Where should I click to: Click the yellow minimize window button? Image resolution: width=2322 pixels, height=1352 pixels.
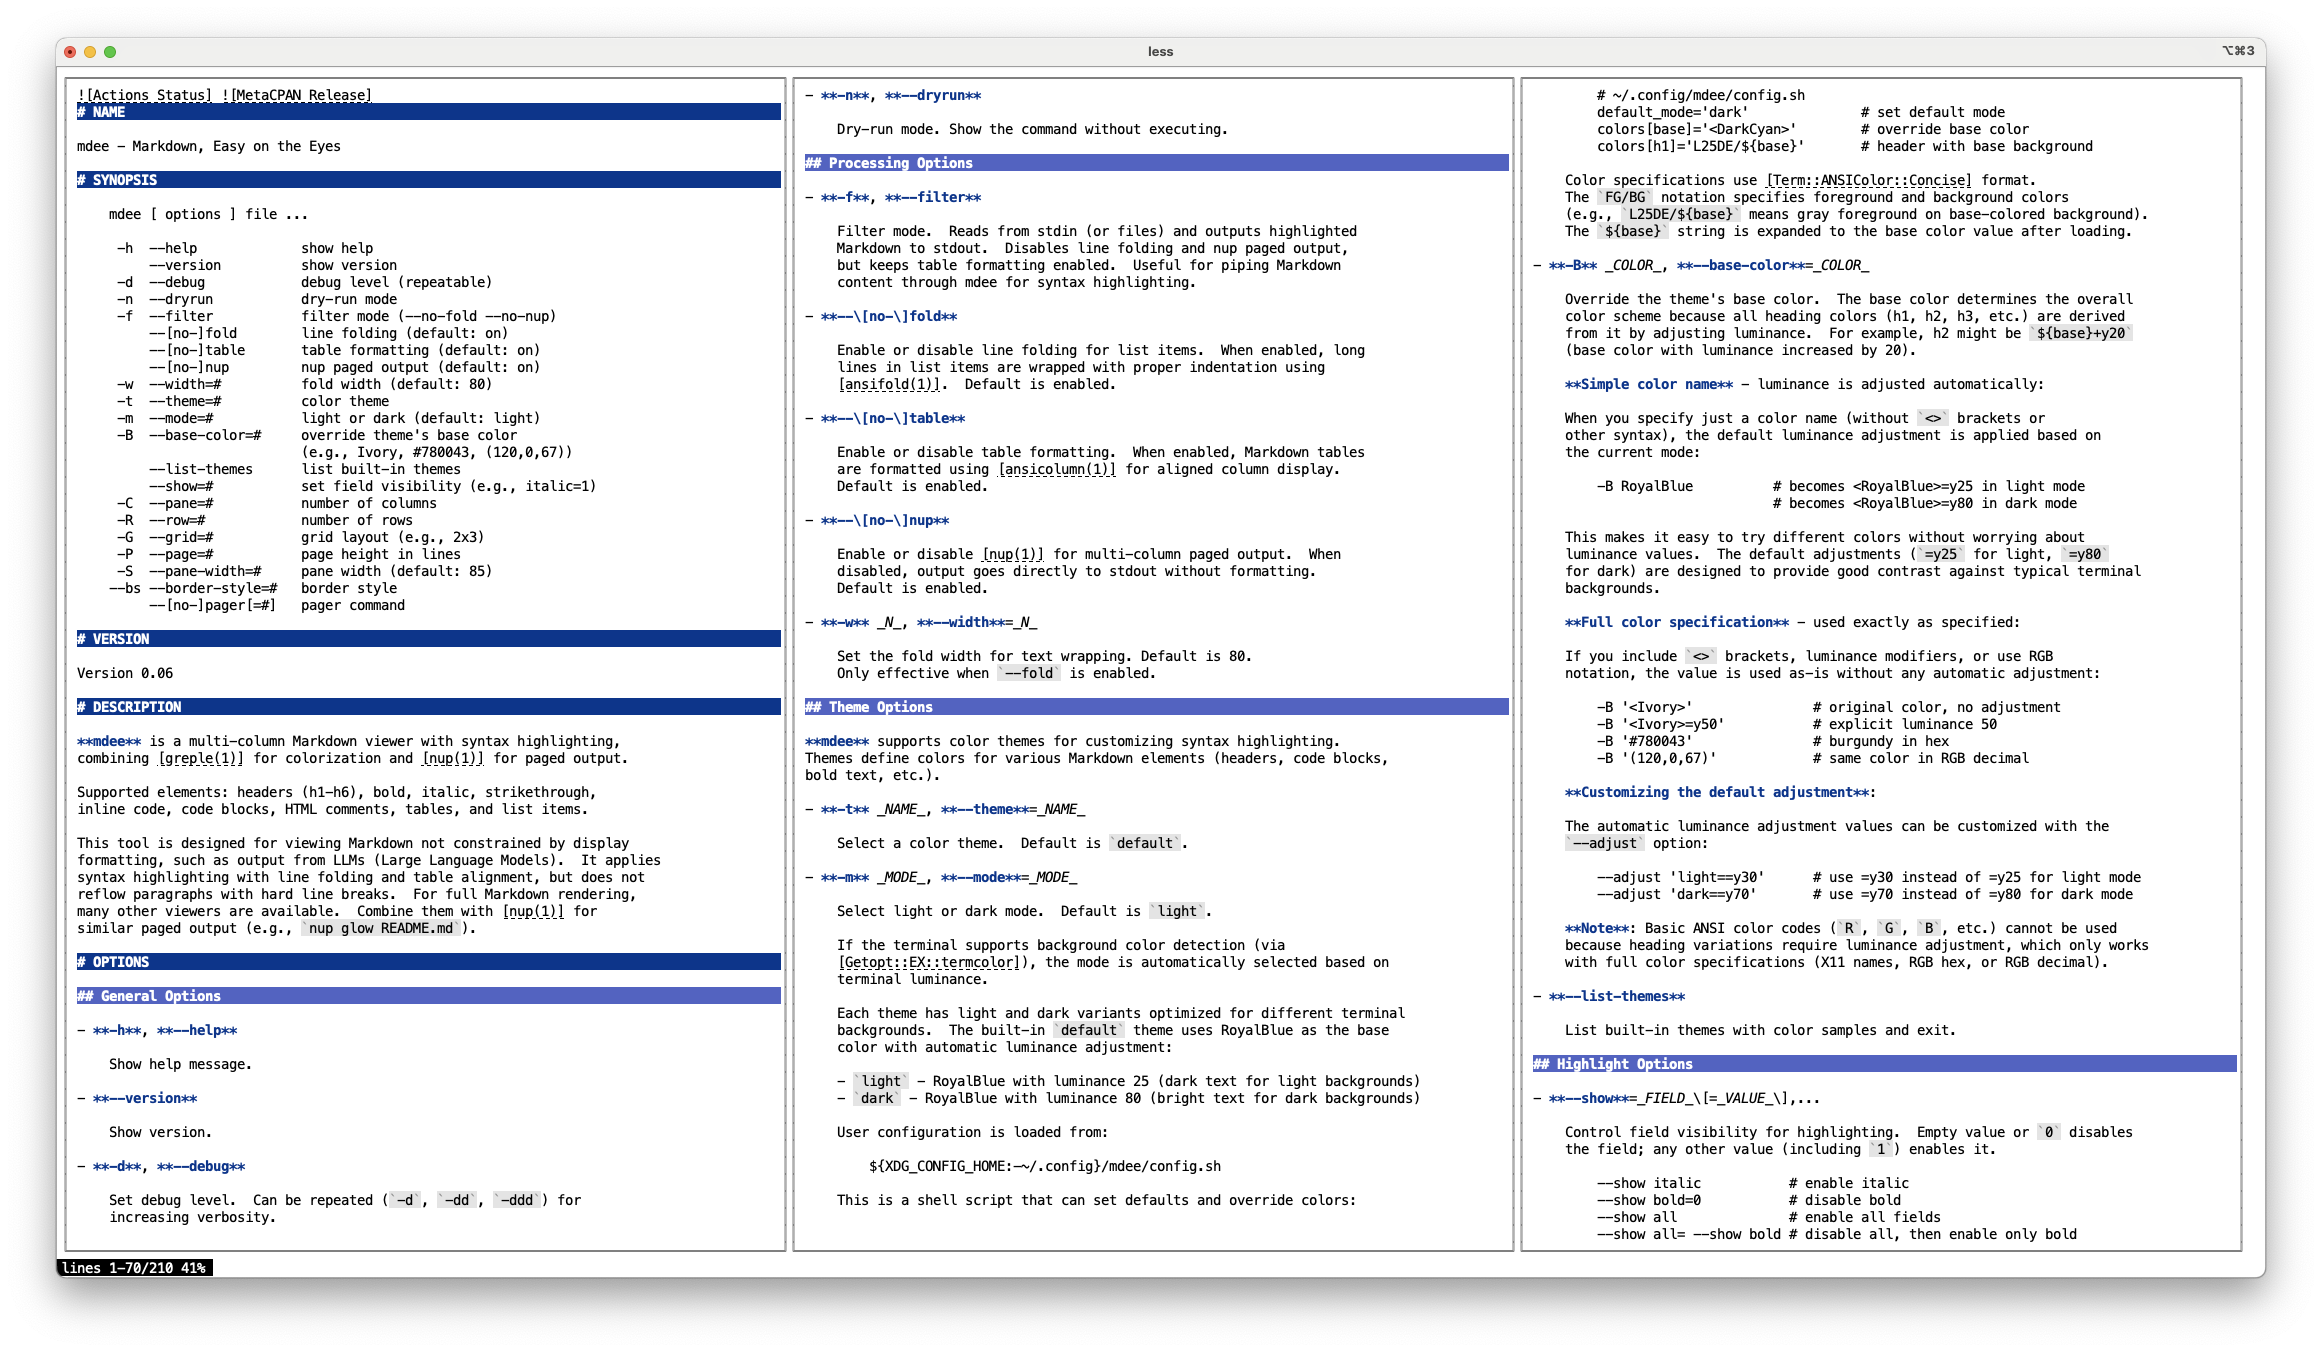pyautogui.click(x=90, y=52)
